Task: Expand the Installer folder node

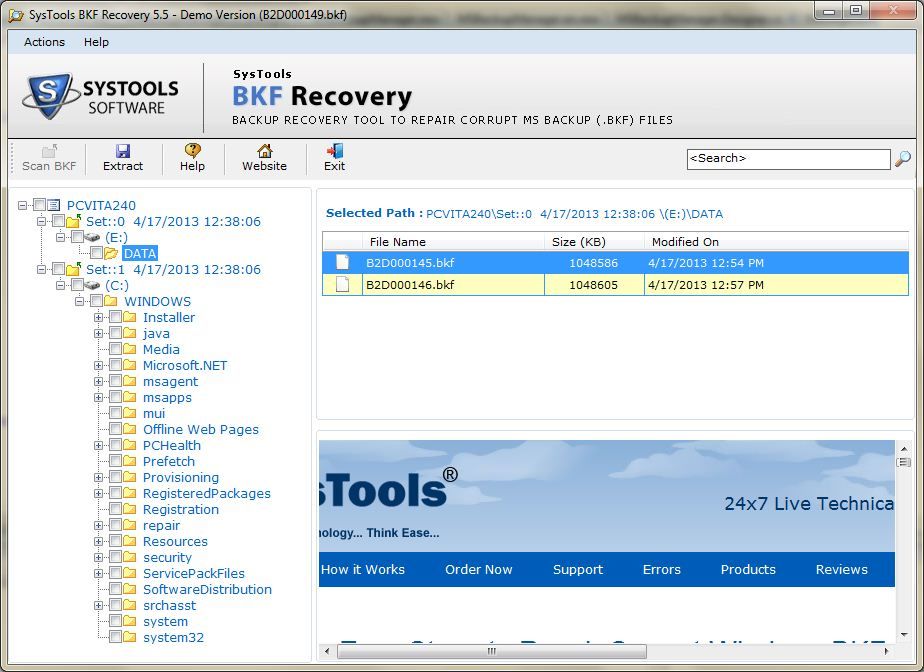Action: click(98, 318)
